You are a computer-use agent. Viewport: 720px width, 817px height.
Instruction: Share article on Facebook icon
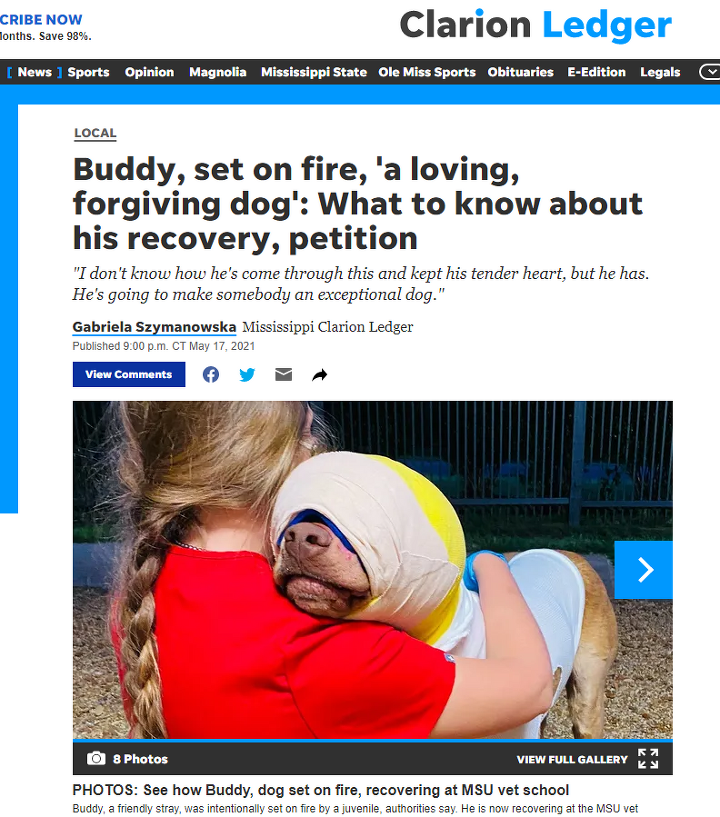coord(210,375)
